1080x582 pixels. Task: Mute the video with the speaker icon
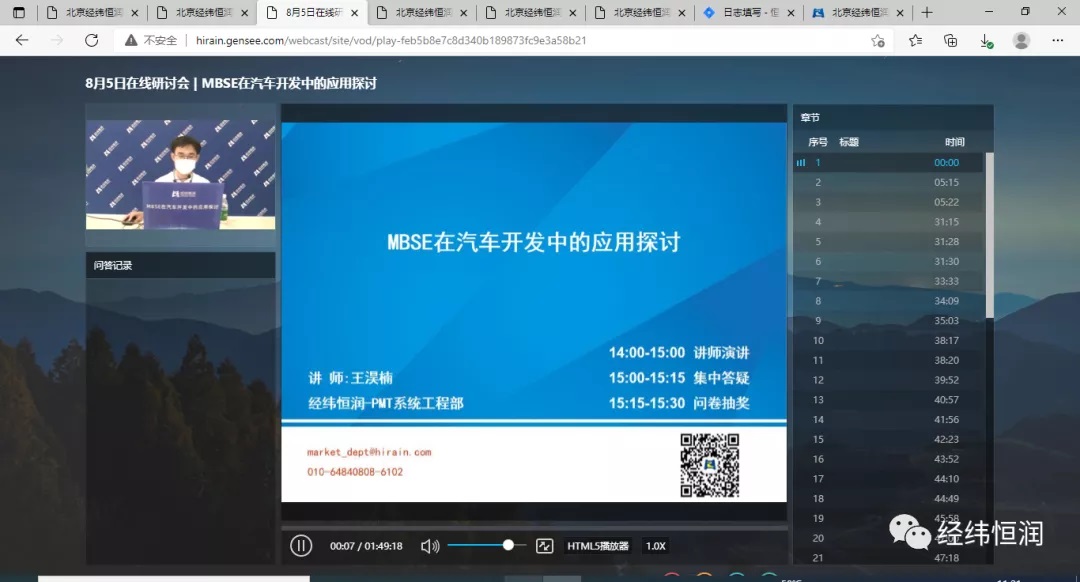pyautogui.click(x=430, y=546)
